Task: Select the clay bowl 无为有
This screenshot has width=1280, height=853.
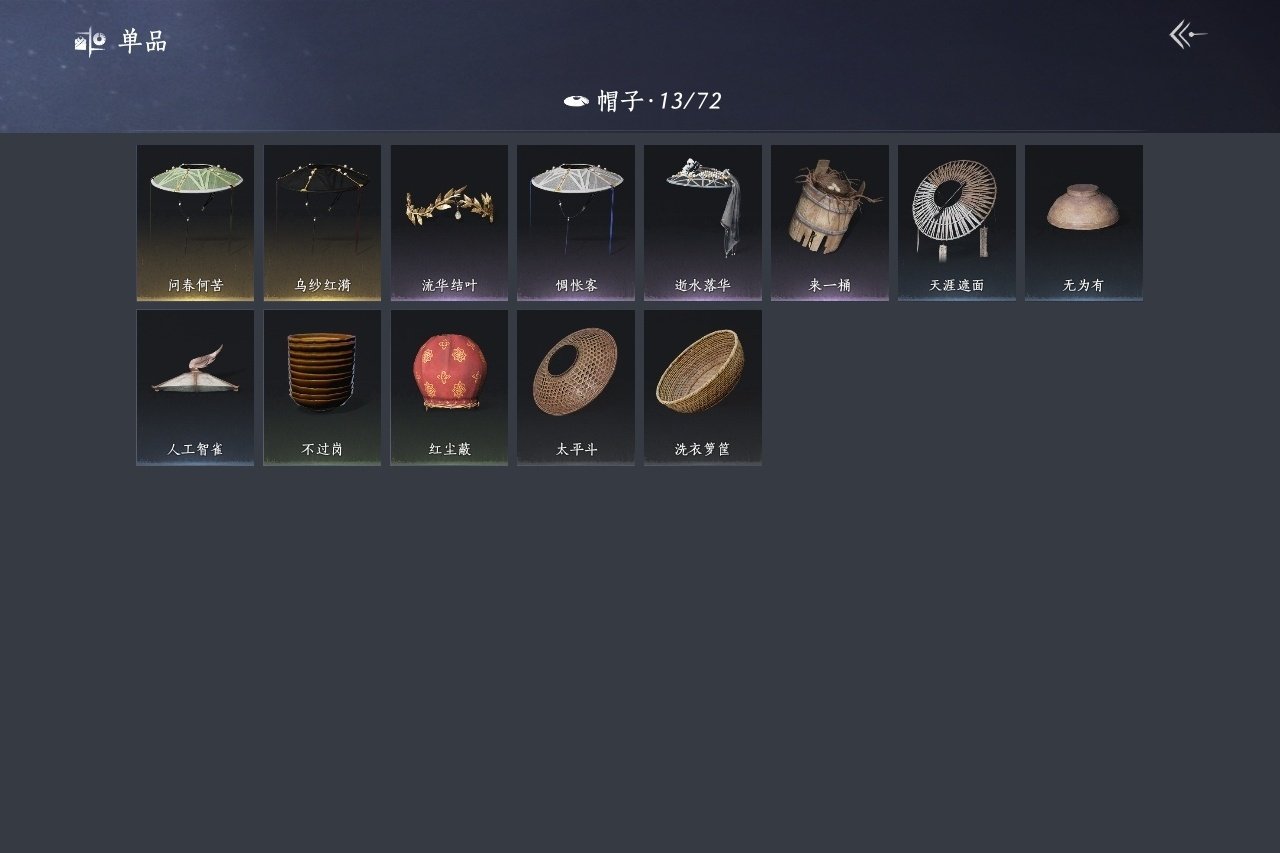Action: tap(1084, 223)
